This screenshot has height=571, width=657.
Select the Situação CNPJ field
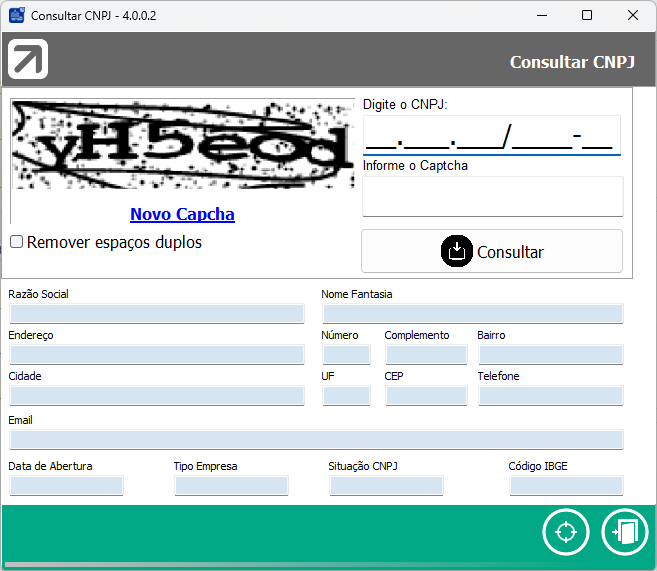click(x=386, y=486)
